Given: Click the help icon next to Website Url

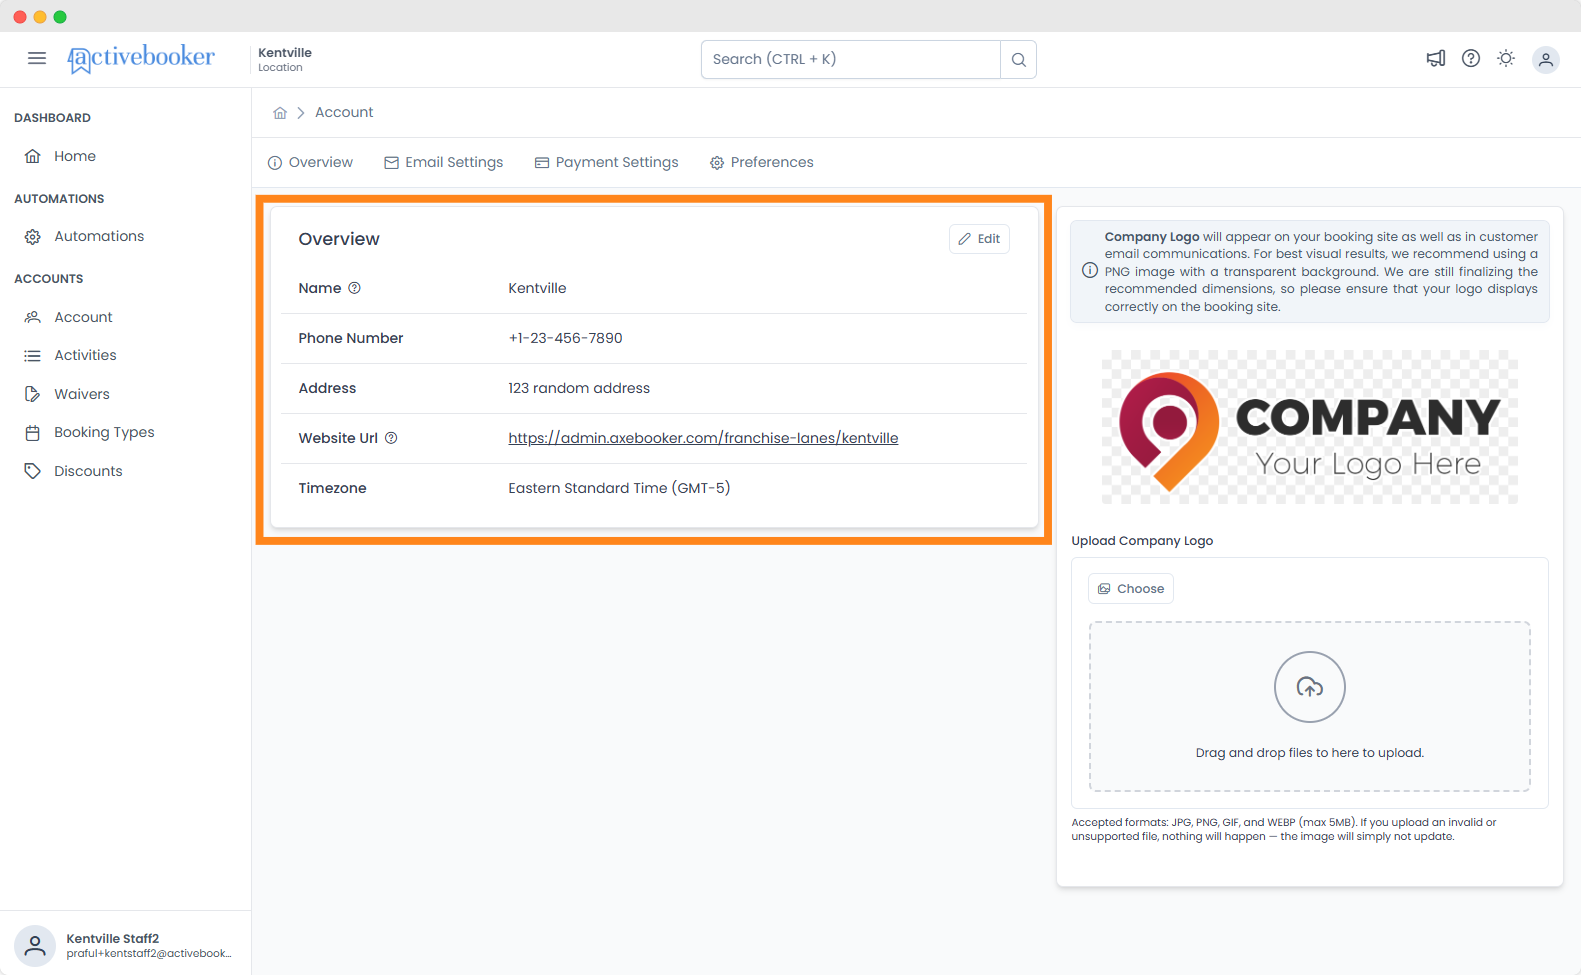Looking at the screenshot, I should [x=391, y=438].
